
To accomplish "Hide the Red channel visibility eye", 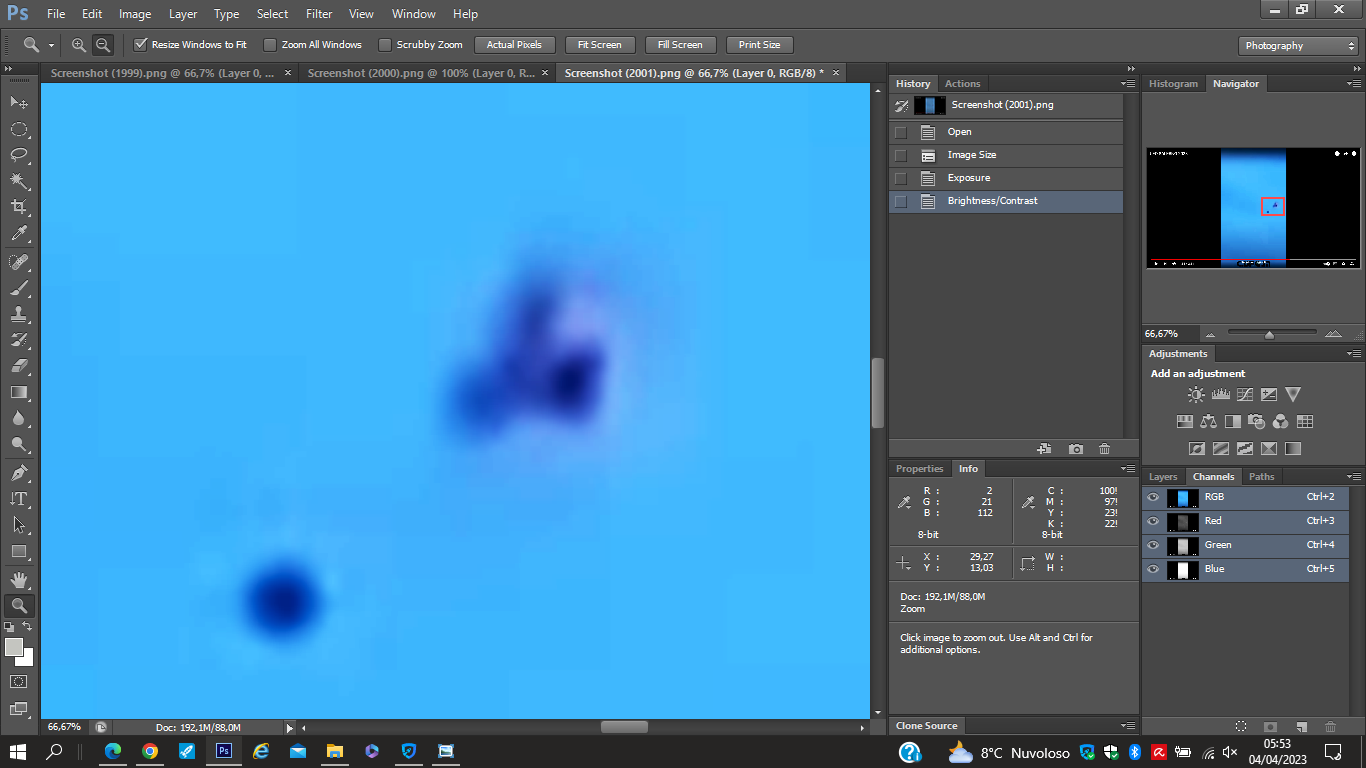I will (x=1153, y=521).
